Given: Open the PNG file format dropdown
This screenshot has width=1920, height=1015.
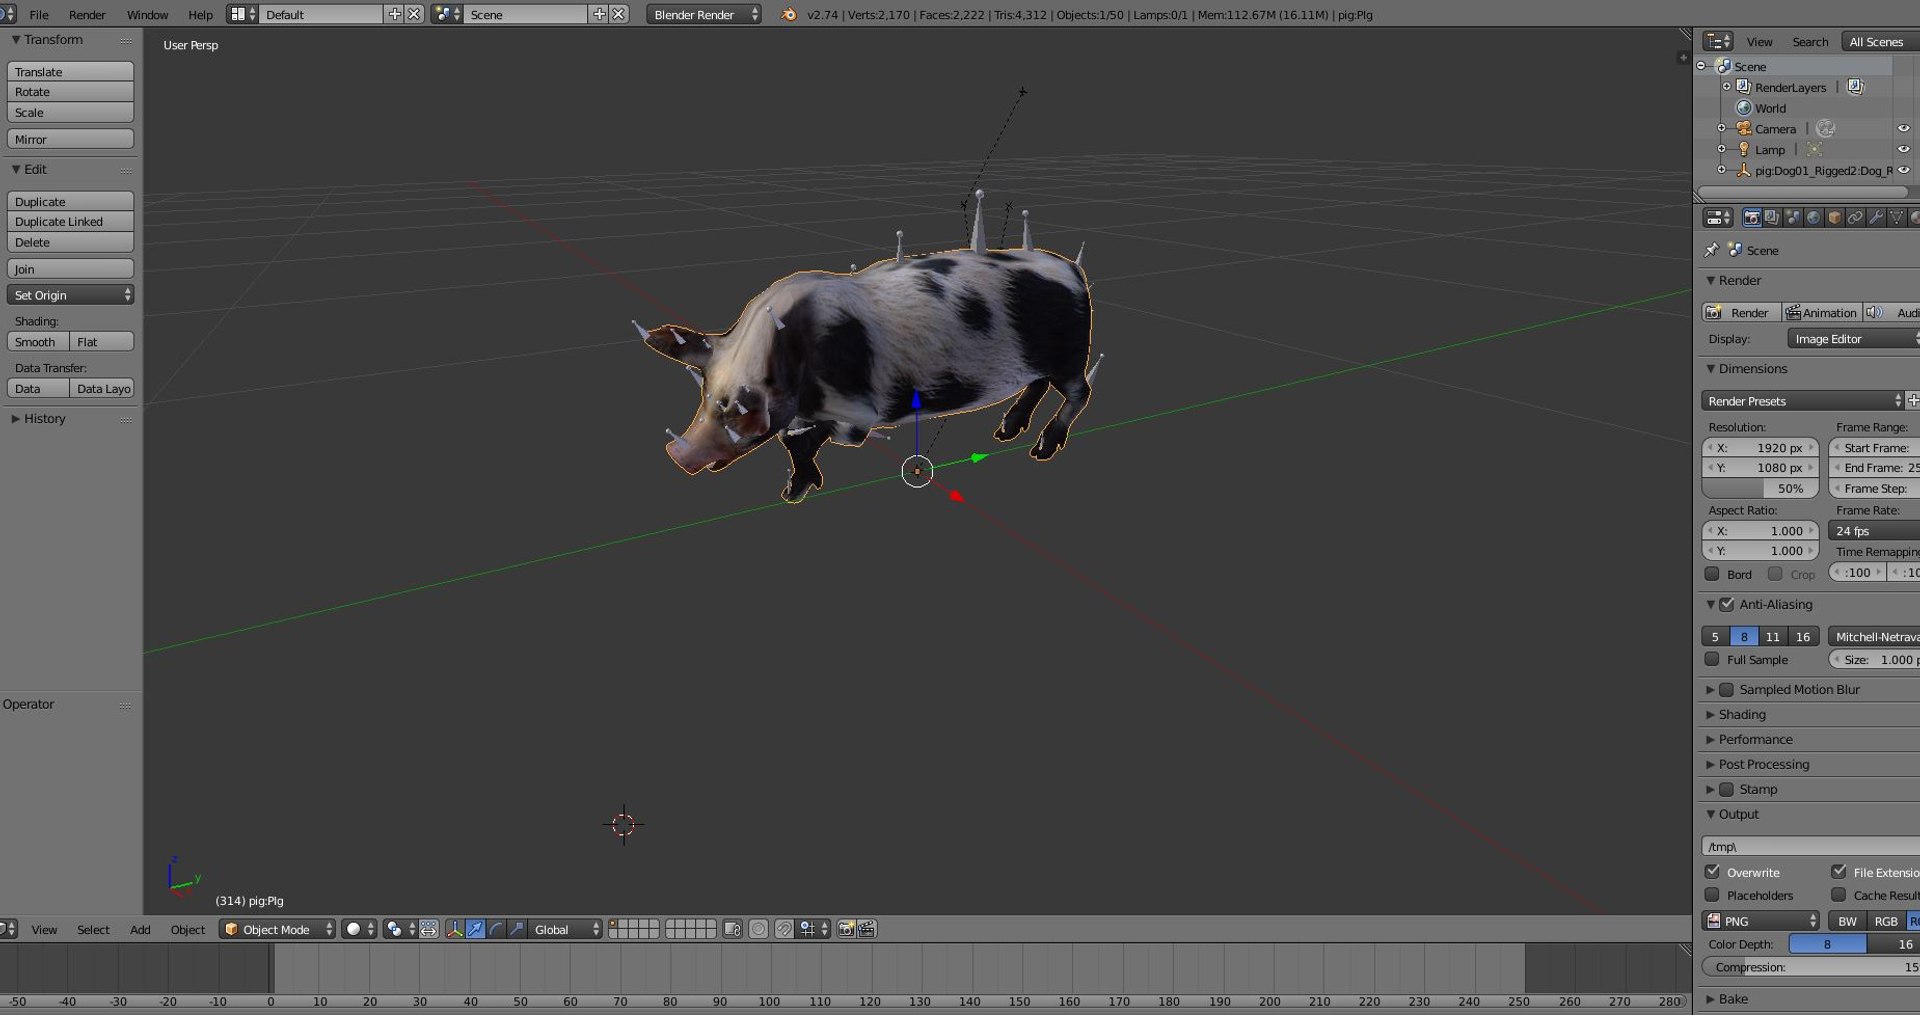Looking at the screenshot, I should click(1762, 921).
